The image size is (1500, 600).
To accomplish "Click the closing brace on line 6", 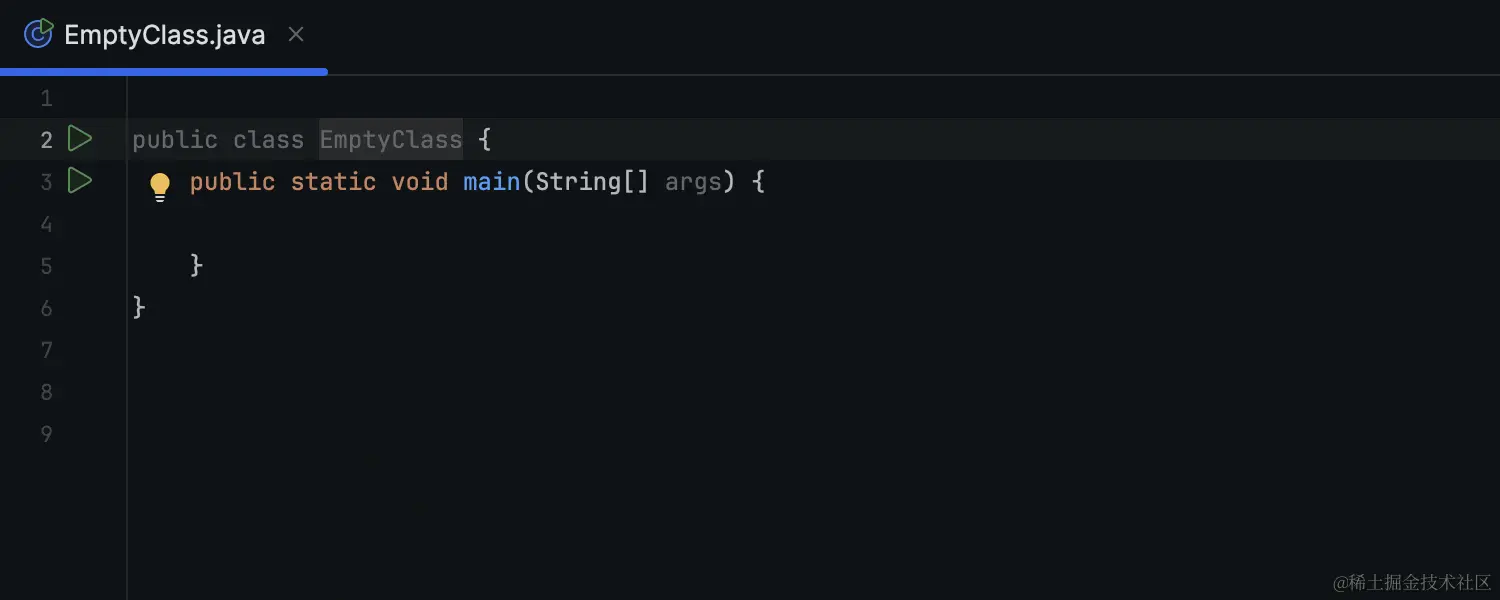I will click(x=138, y=307).
